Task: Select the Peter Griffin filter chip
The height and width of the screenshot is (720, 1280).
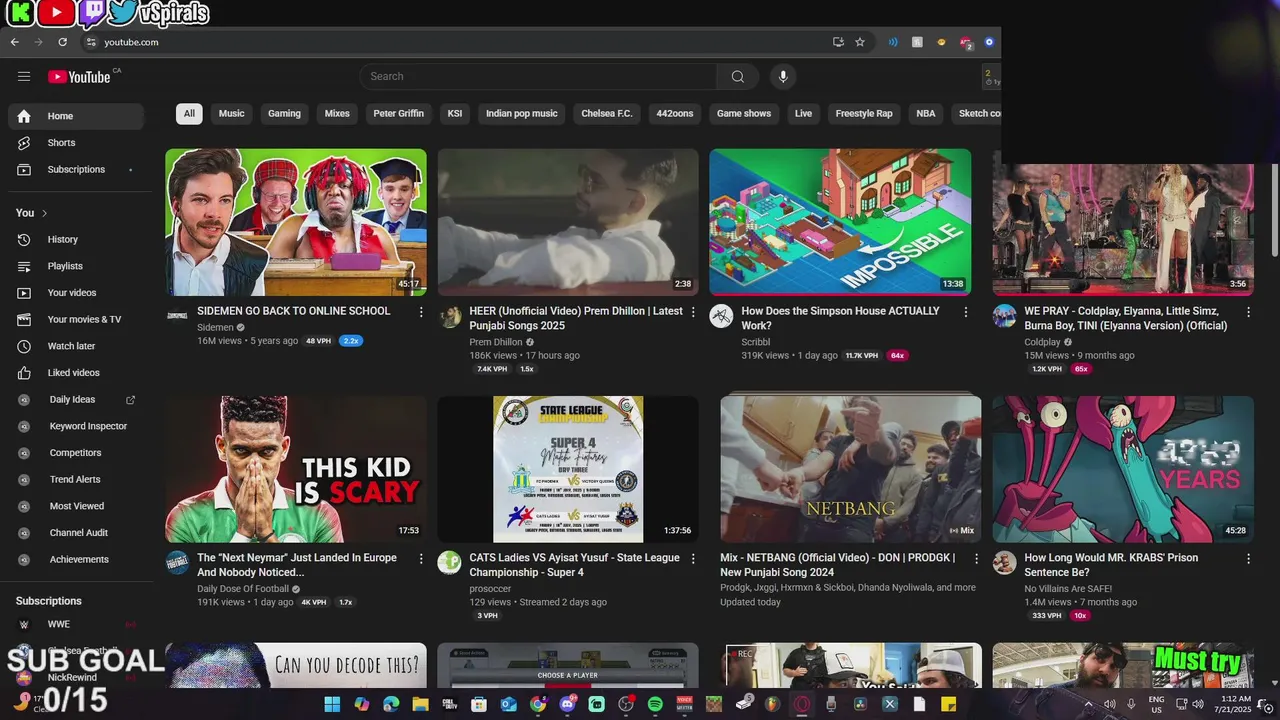Action: point(399,114)
